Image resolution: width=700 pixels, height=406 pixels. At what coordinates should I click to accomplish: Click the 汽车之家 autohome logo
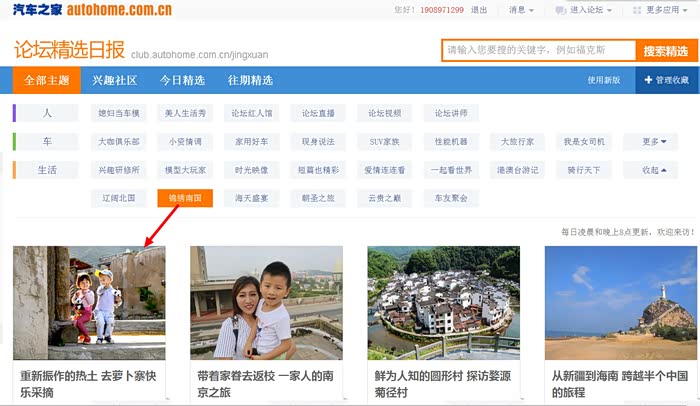92,9
